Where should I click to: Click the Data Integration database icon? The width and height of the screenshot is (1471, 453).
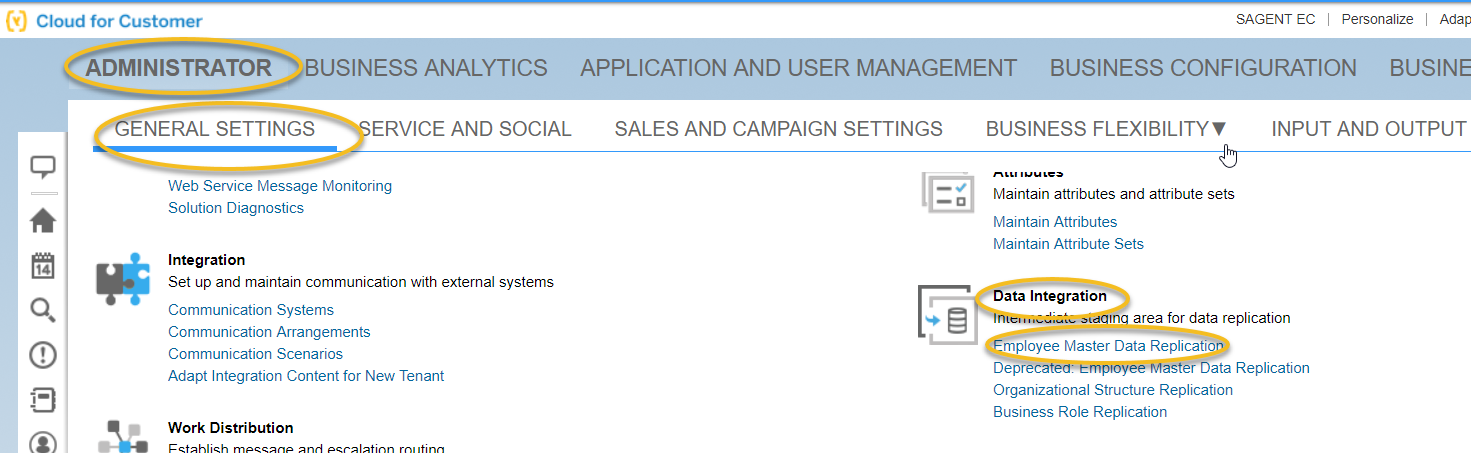(947, 315)
